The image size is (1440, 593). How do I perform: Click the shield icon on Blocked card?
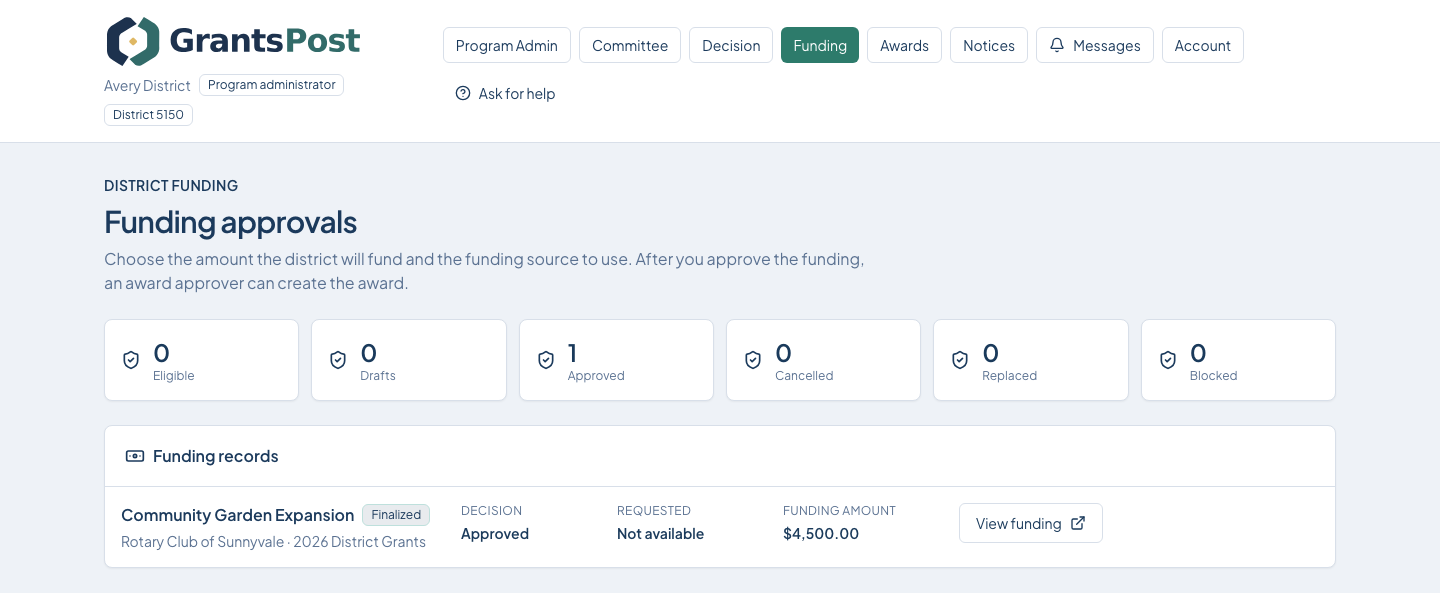pos(1168,360)
